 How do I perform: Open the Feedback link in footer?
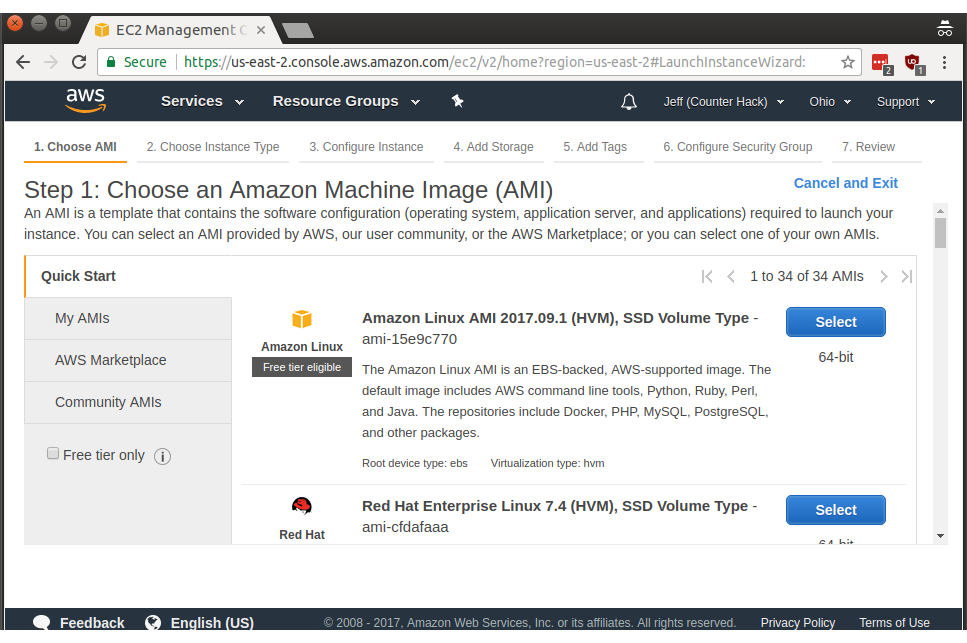(92, 623)
